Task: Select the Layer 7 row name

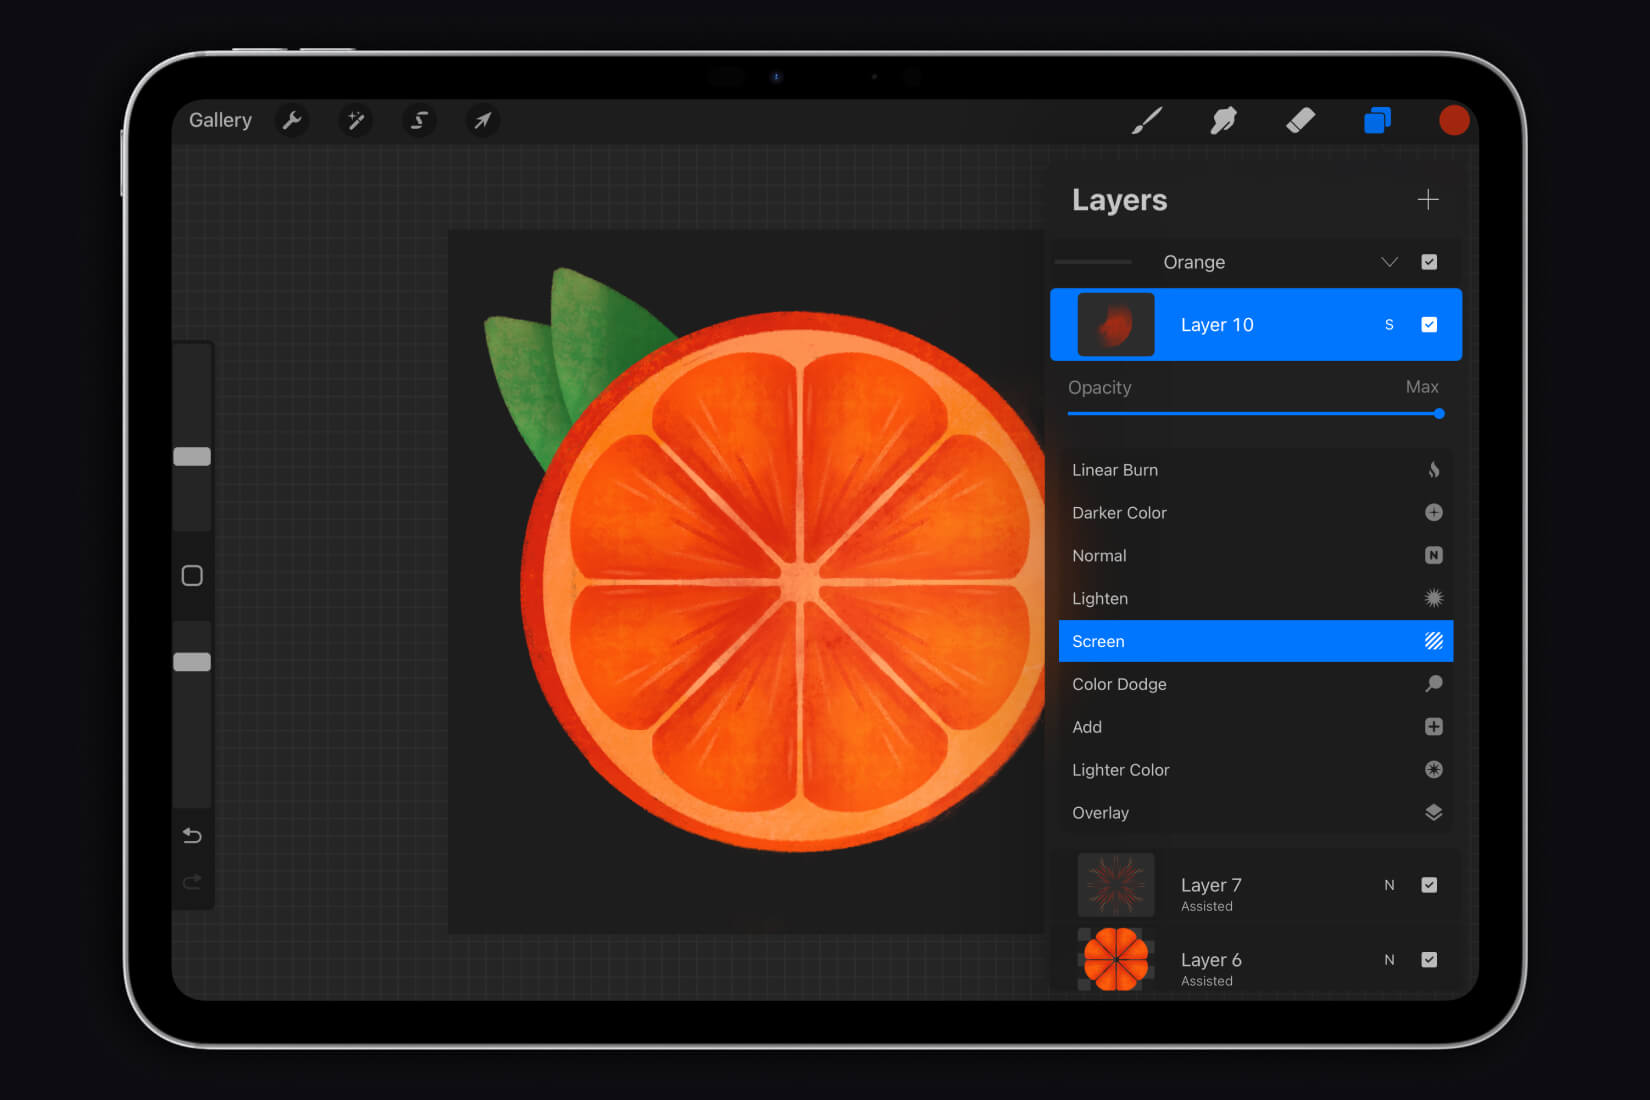Action: tap(1211, 885)
